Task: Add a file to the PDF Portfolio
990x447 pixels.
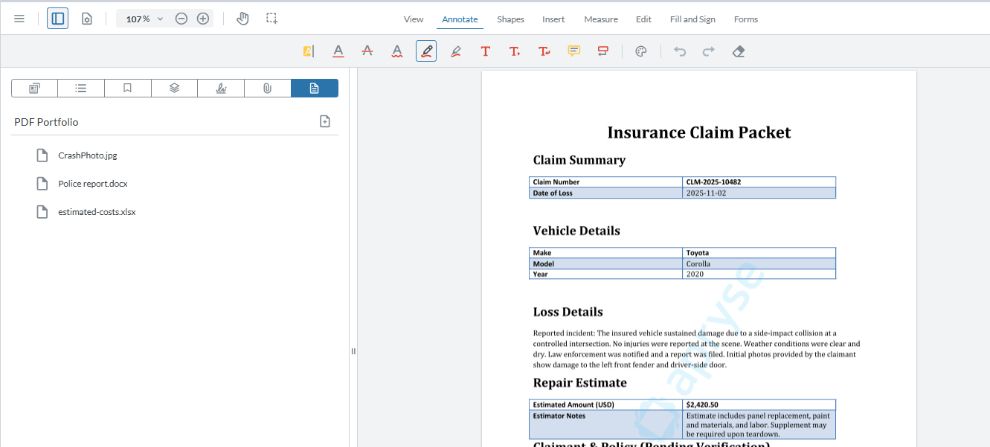Action: click(325, 121)
